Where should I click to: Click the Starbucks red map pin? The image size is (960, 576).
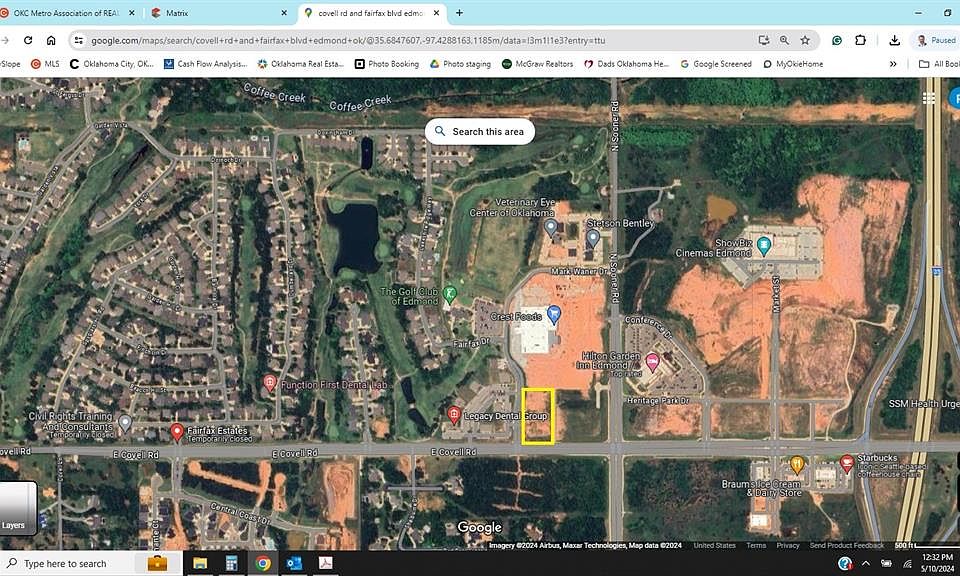(847, 463)
